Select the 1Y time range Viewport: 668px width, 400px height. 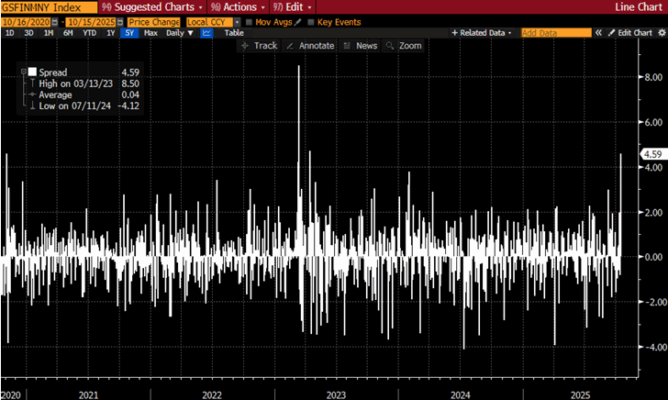point(111,33)
